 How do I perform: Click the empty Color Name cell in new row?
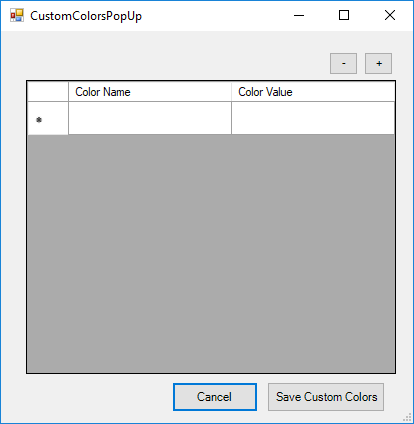pyautogui.click(x=150, y=118)
